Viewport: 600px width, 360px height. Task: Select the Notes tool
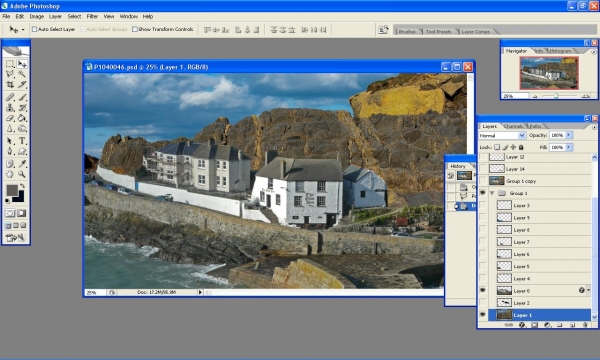[x=10, y=164]
